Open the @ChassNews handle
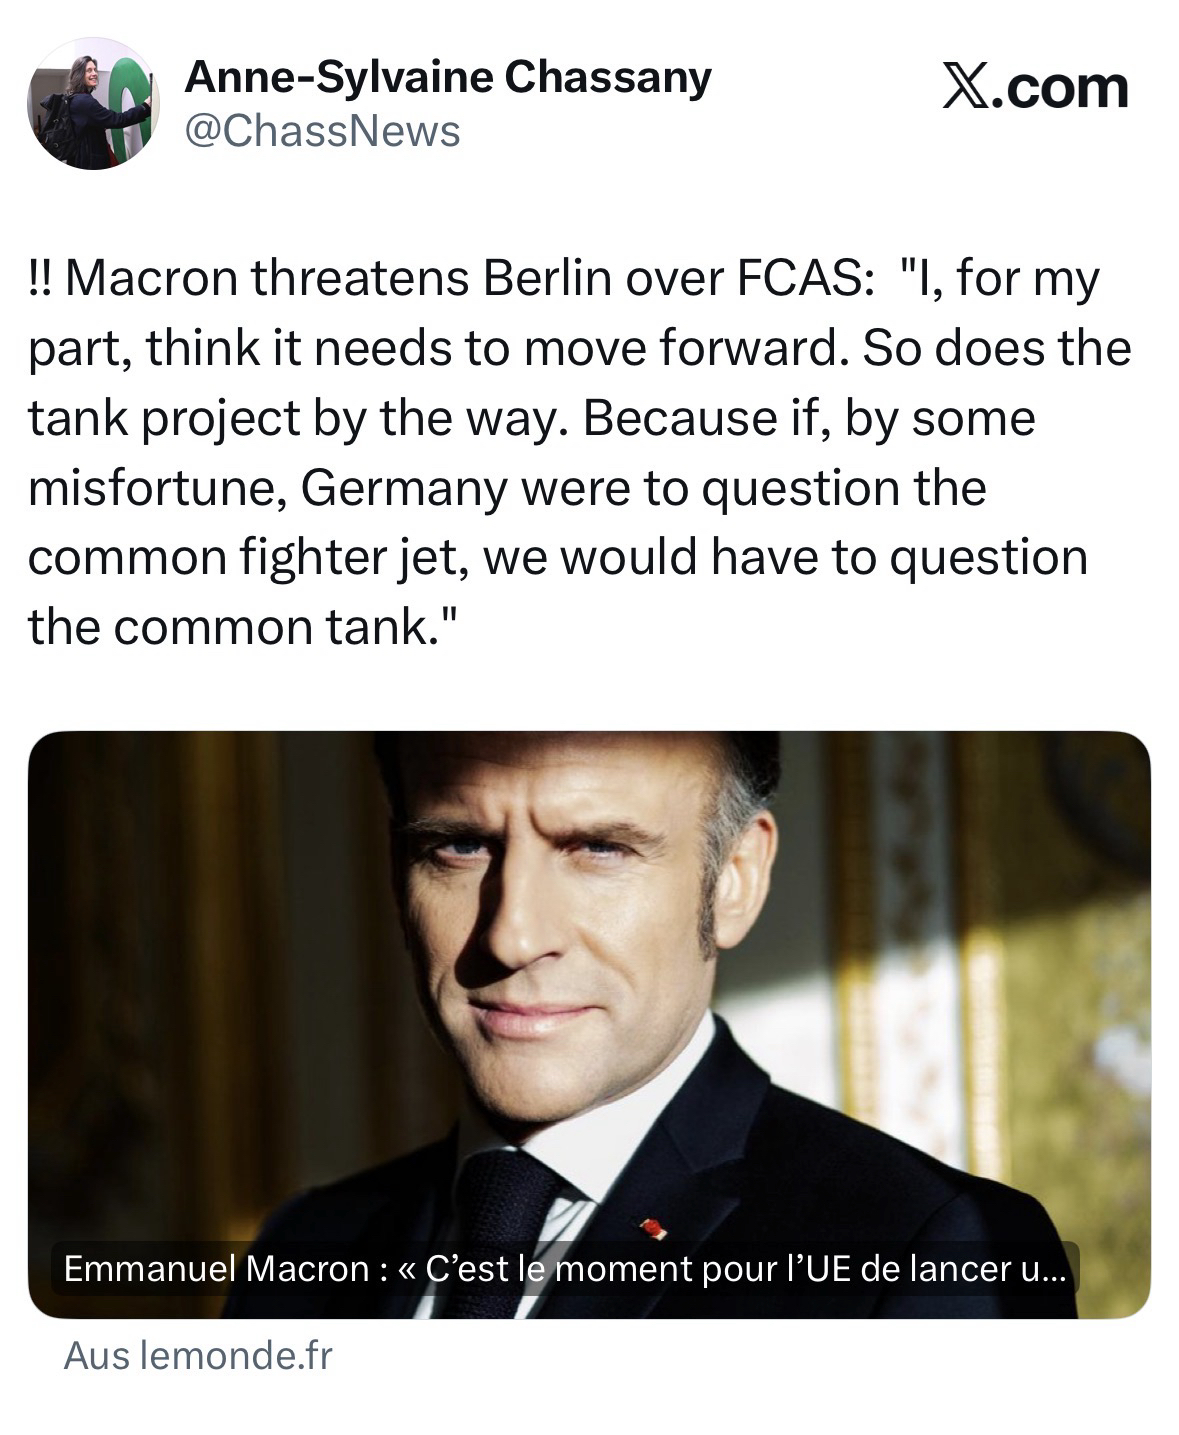Screen dimensions: 1179x1435 click(x=322, y=131)
